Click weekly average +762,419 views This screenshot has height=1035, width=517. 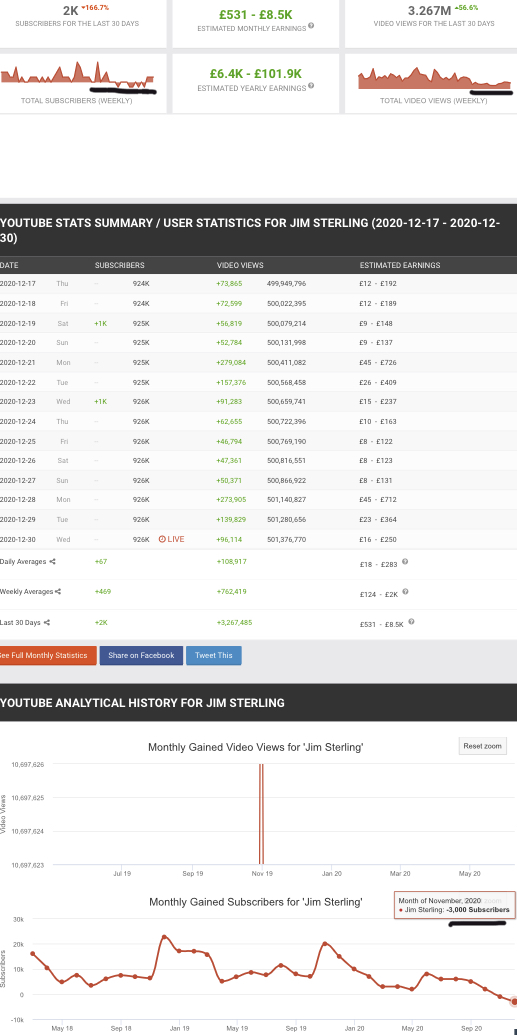[232, 591]
